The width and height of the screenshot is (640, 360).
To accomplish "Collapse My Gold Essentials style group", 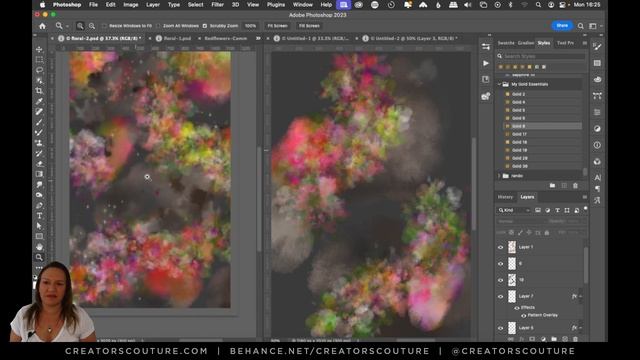I will pos(499,84).
